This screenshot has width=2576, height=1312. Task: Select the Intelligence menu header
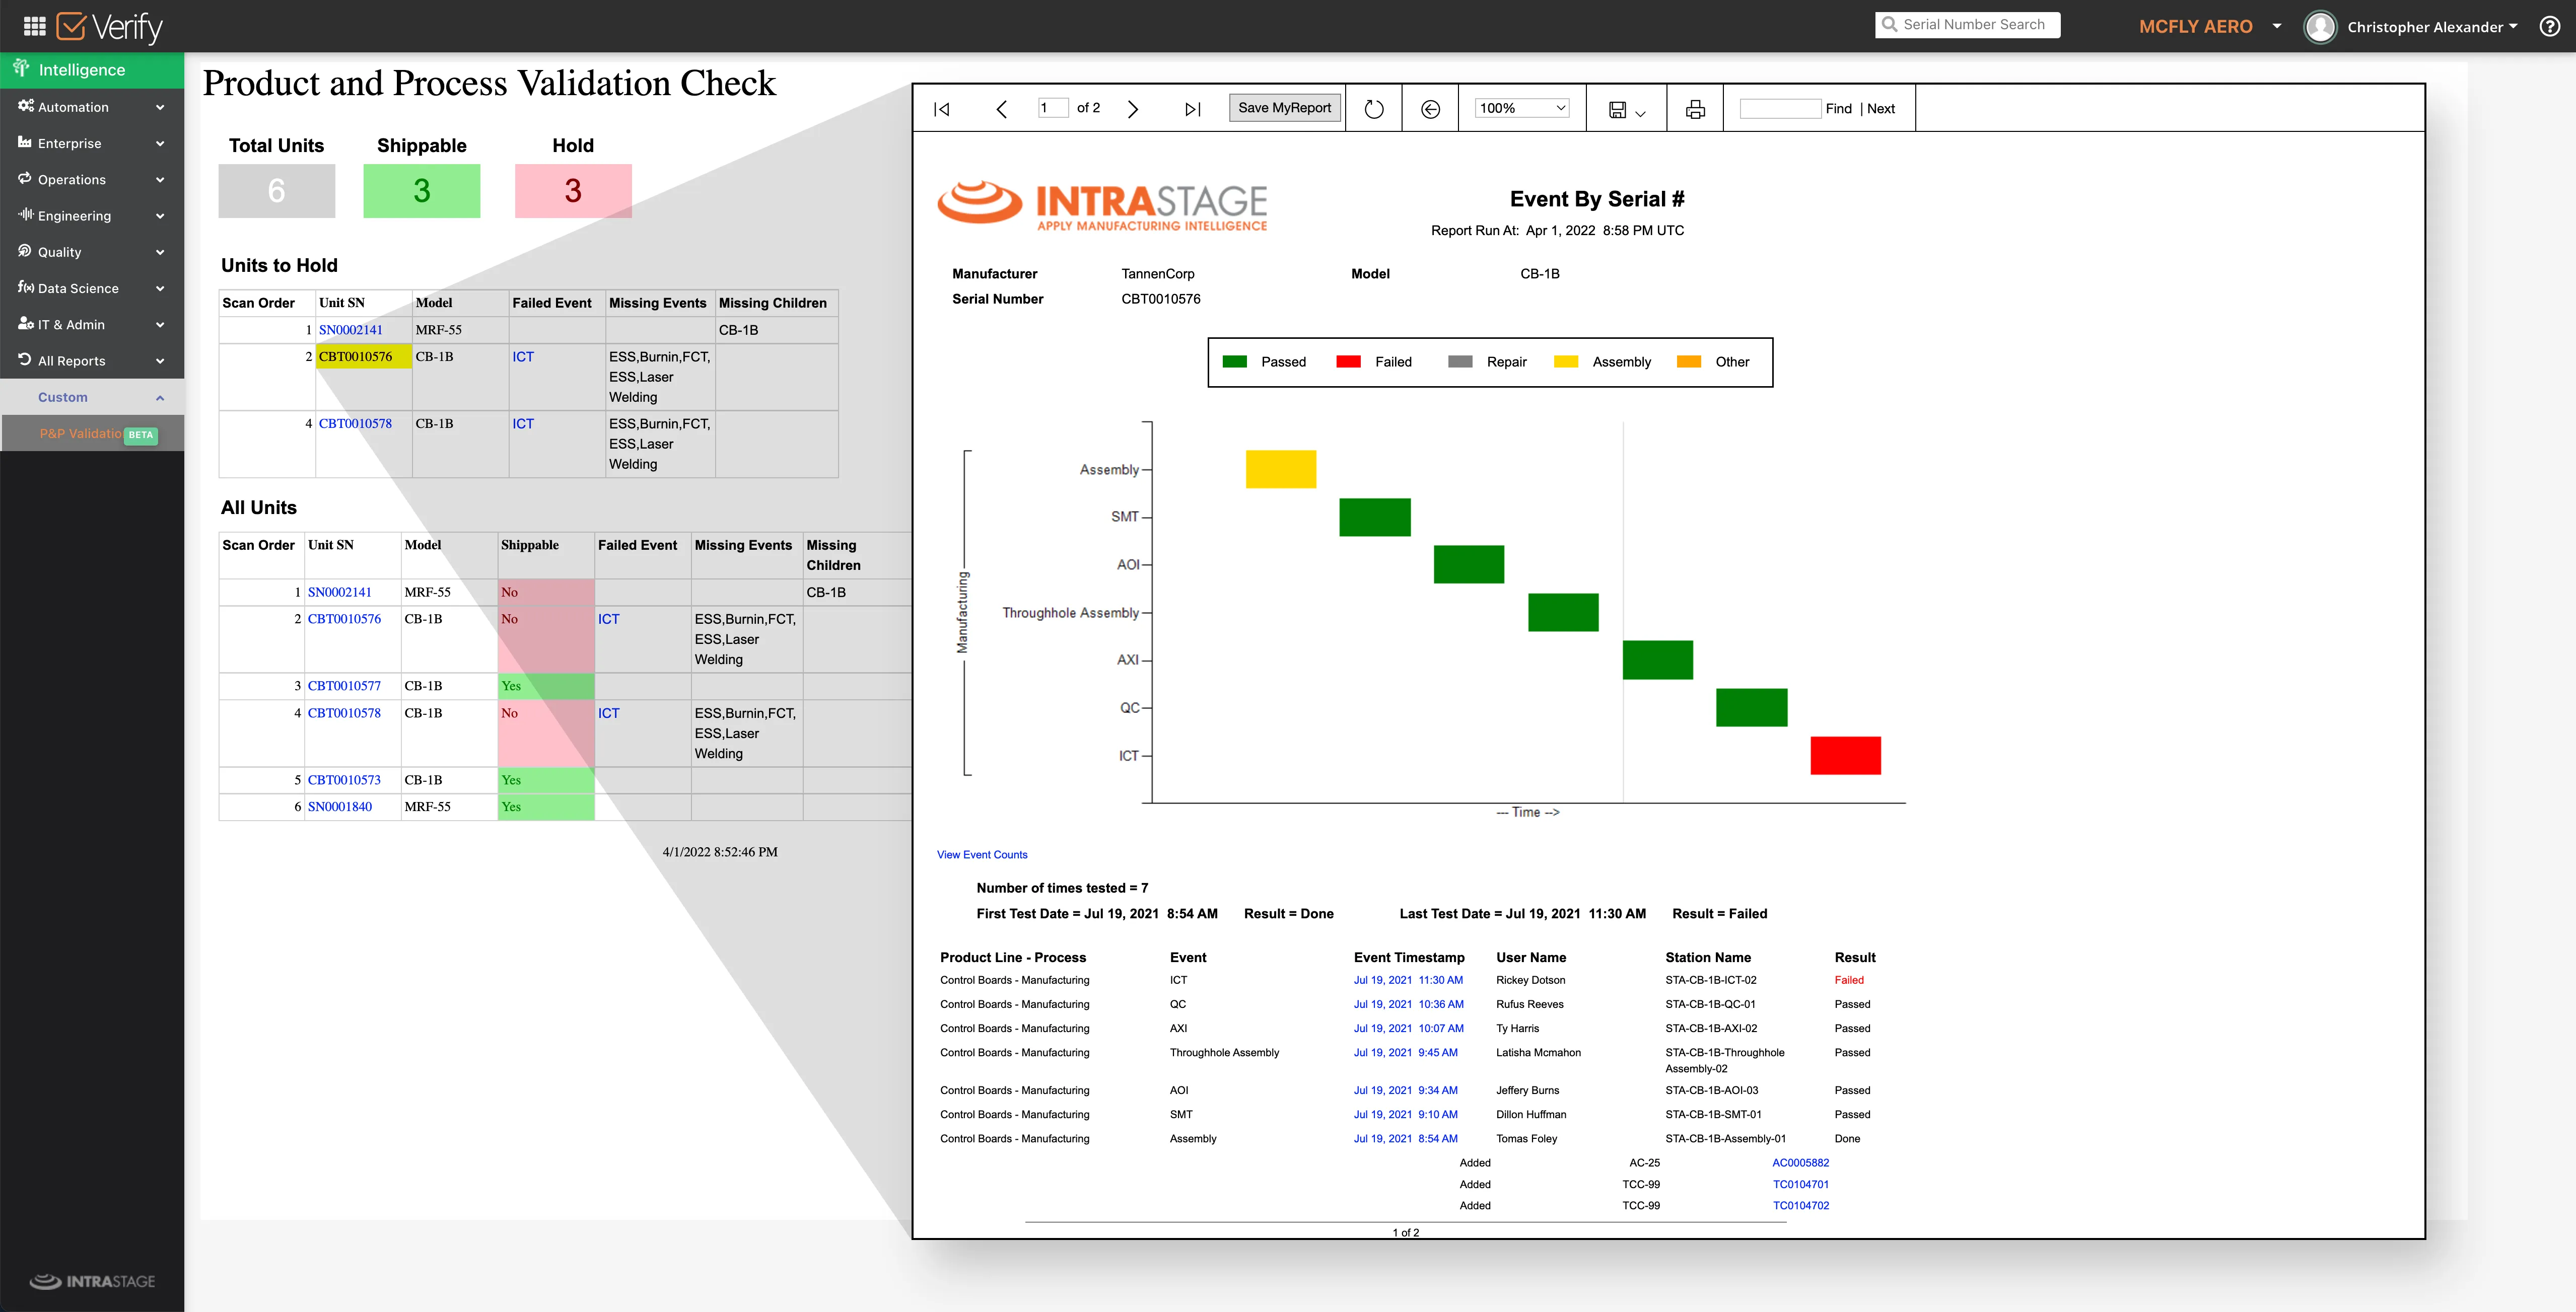pos(92,69)
